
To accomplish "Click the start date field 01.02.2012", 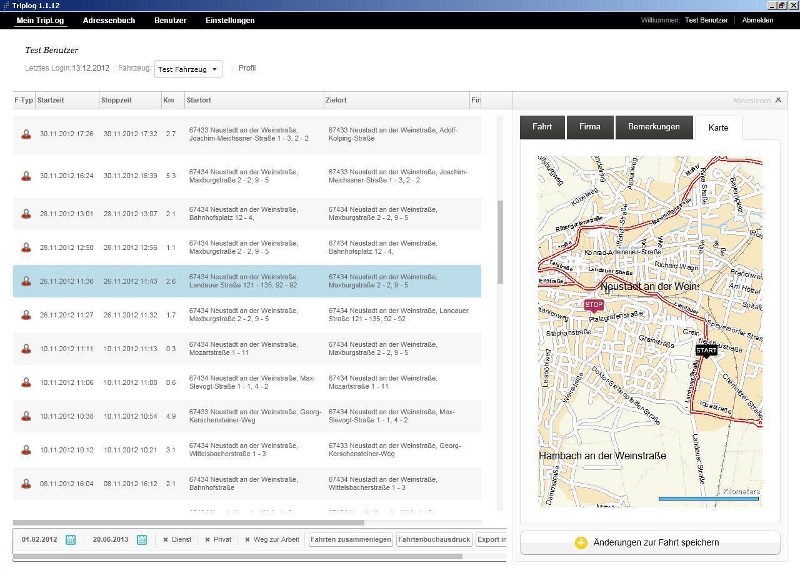I will [39, 539].
